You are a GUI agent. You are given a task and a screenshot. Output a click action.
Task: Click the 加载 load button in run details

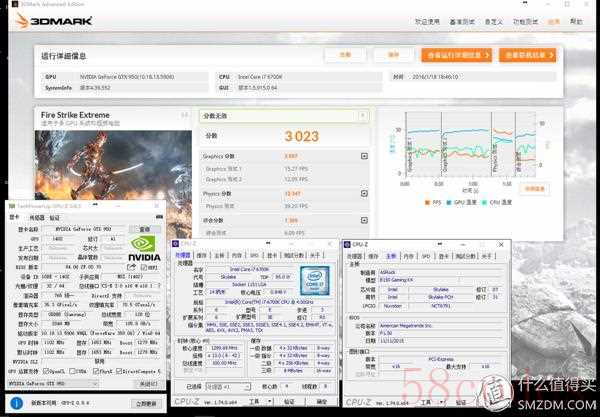(x=345, y=55)
